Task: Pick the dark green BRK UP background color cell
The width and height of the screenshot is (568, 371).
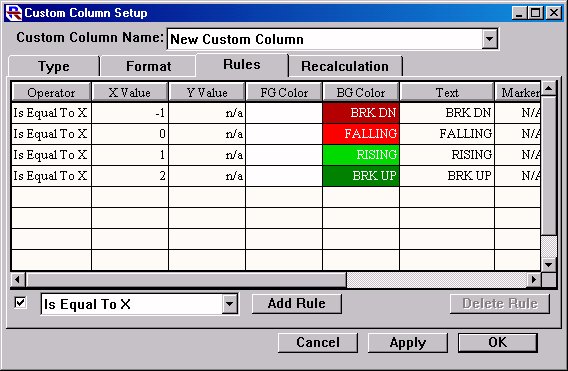Action: tap(361, 176)
